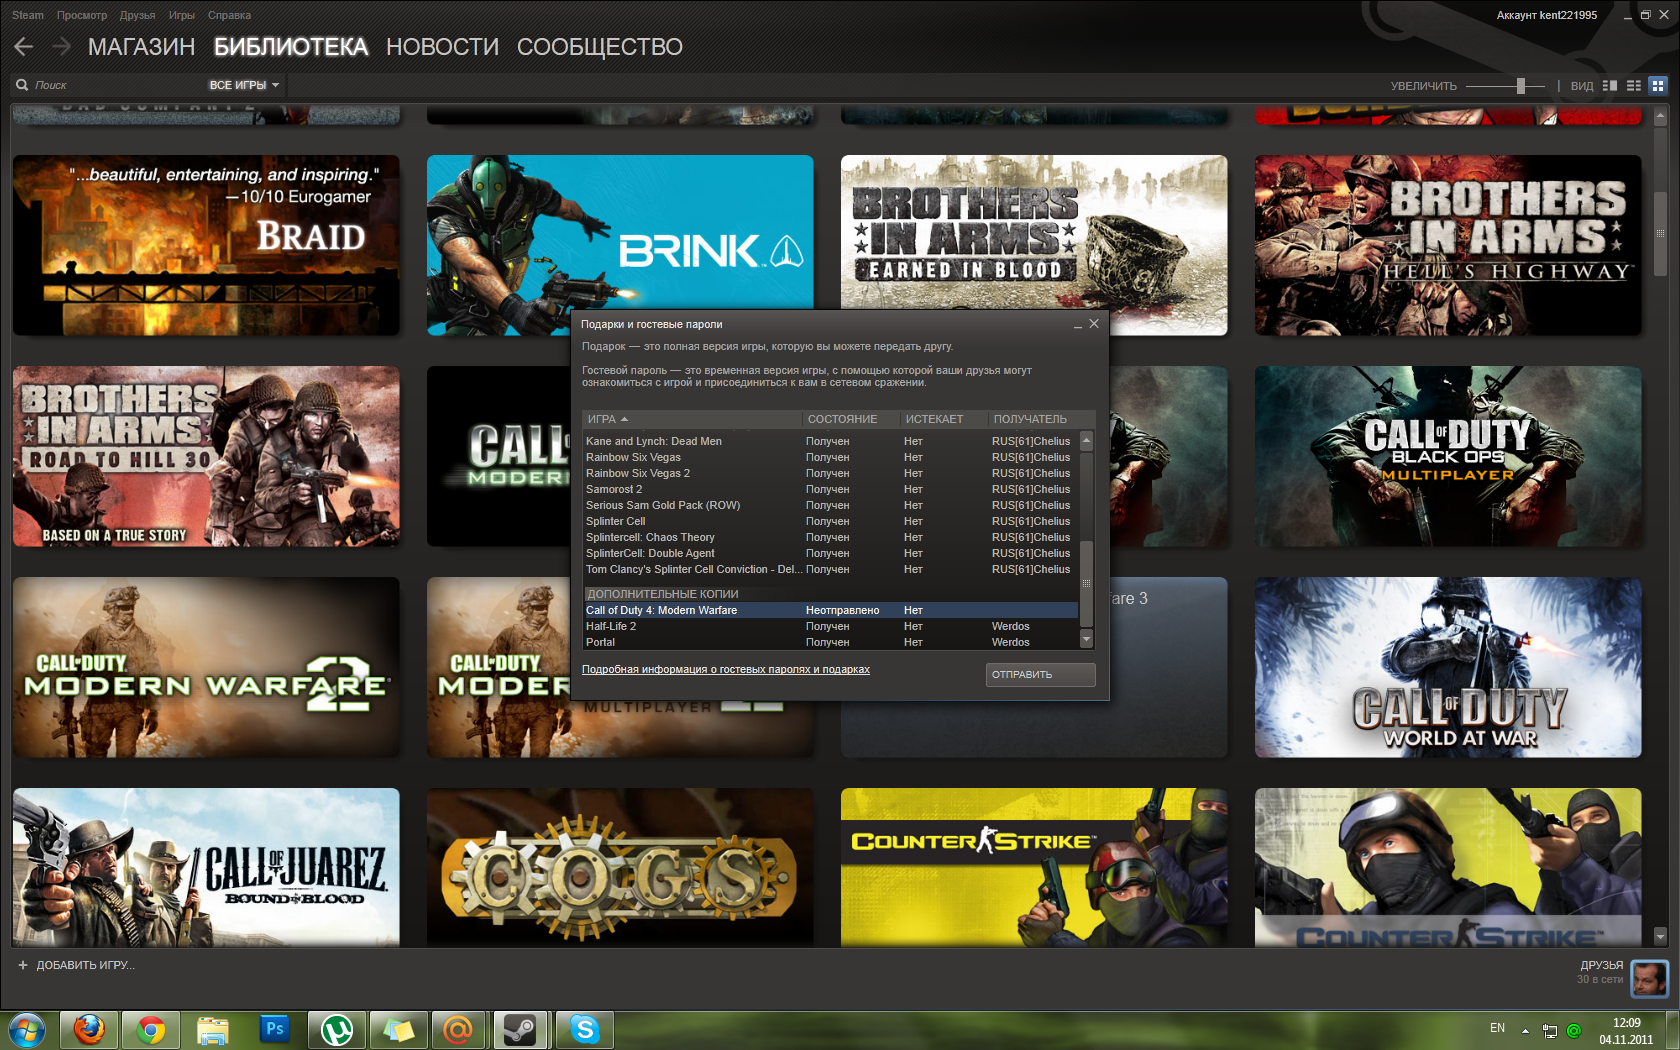The height and width of the screenshot is (1050, 1680).
Task: Click the ДРУЗЬЯ label
Action: tap(1601, 965)
